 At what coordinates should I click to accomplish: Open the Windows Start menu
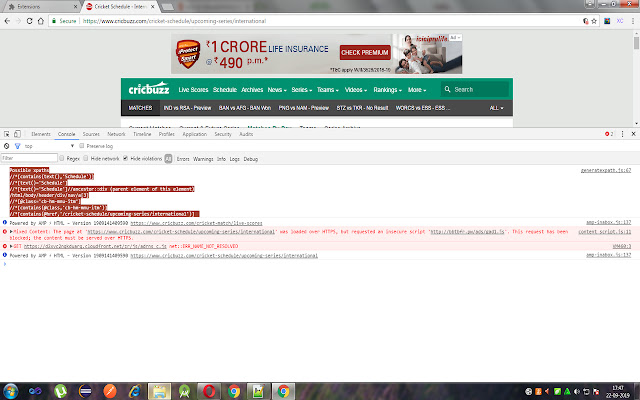pos(11,391)
